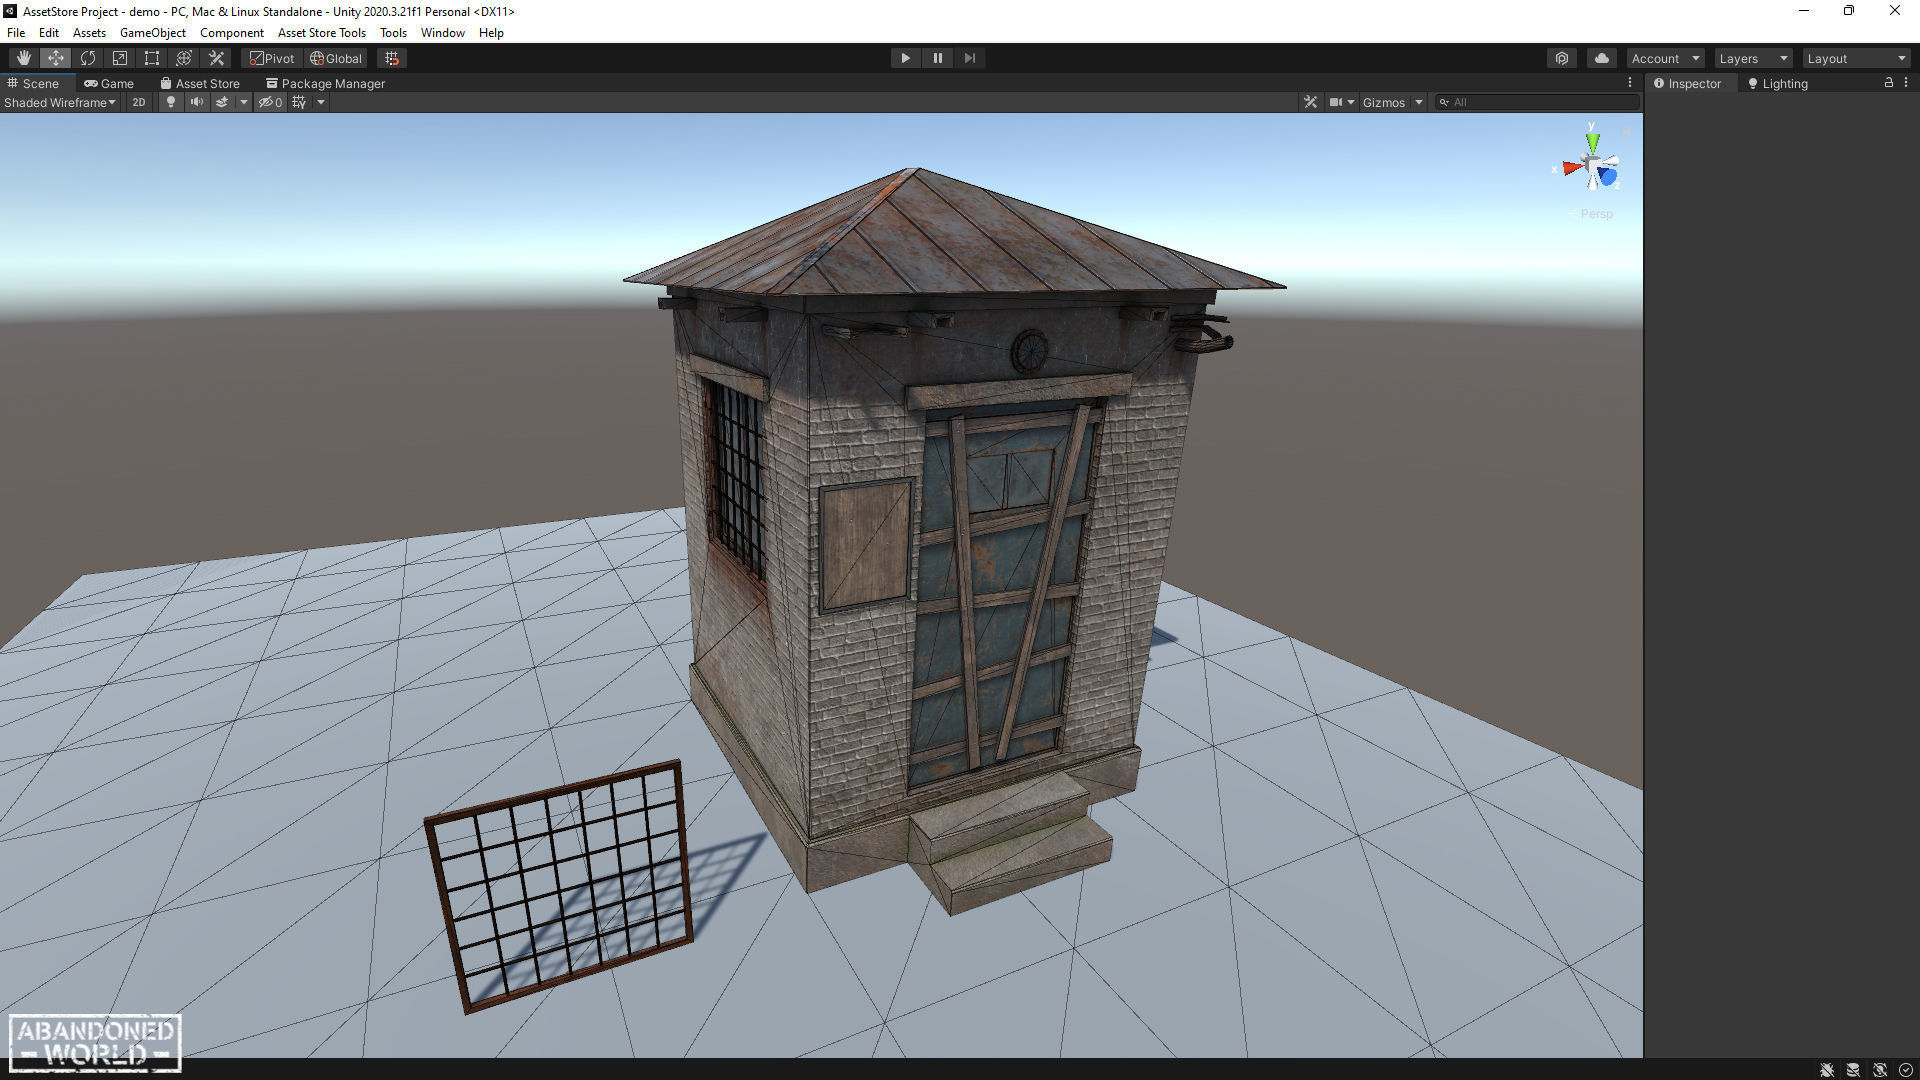This screenshot has width=1920, height=1080.
Task: Switch to the Asset Store tab
Action: (x=200, y=83)
